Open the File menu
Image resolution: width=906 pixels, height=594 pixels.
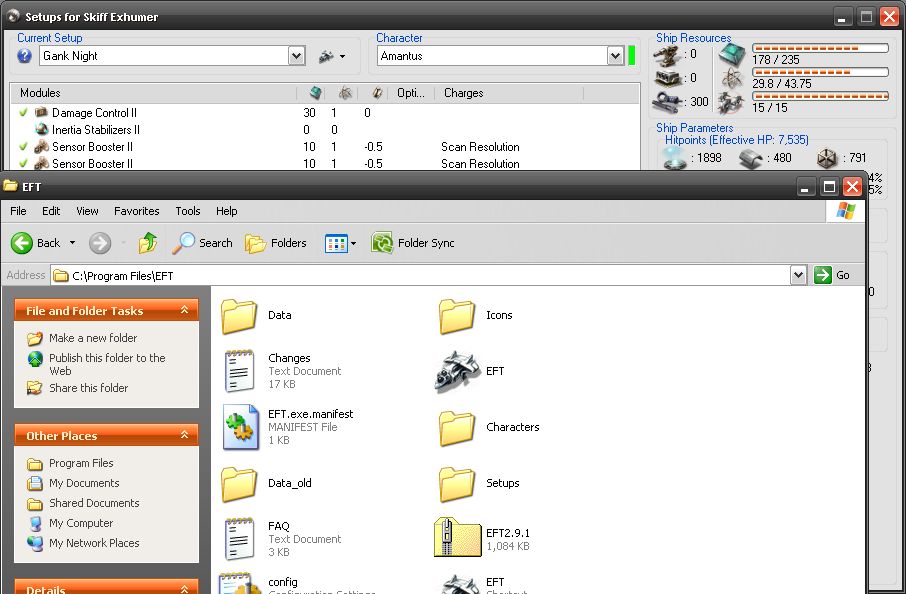[18, 211]
